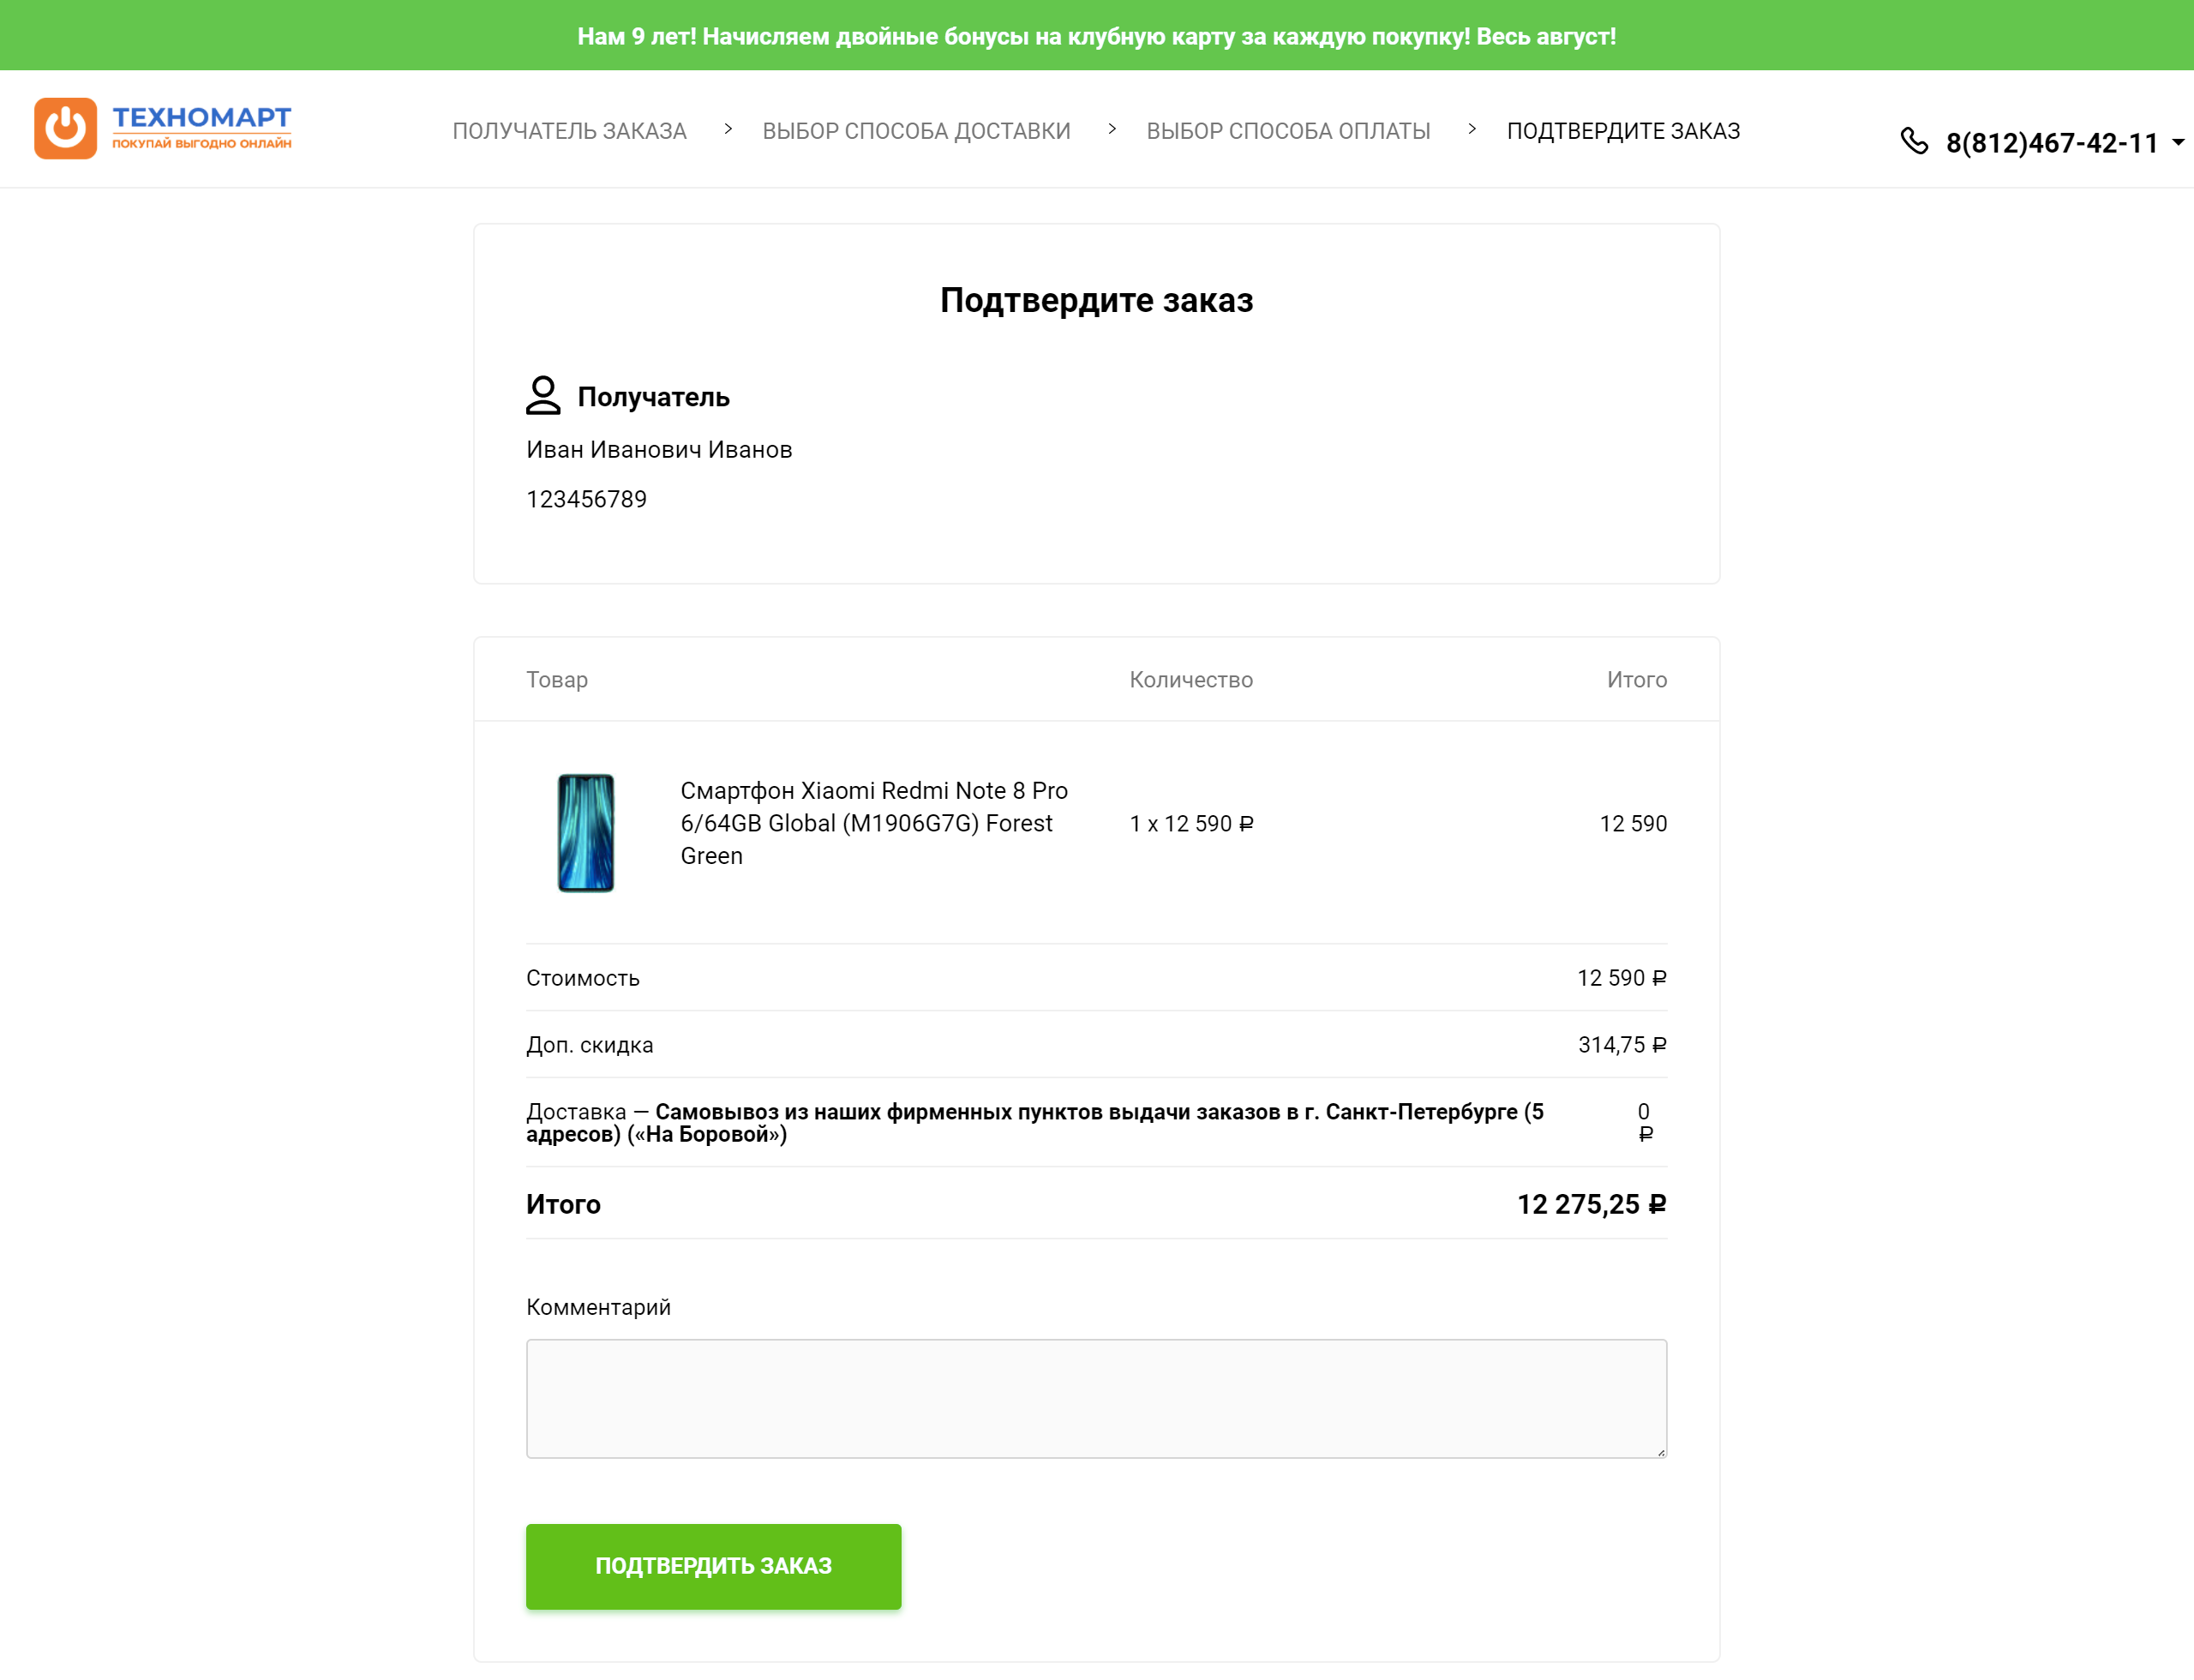The height and width of the screenshot is (1680, 2194).
Task: Click the Товар column header
Action: (557, 680)
